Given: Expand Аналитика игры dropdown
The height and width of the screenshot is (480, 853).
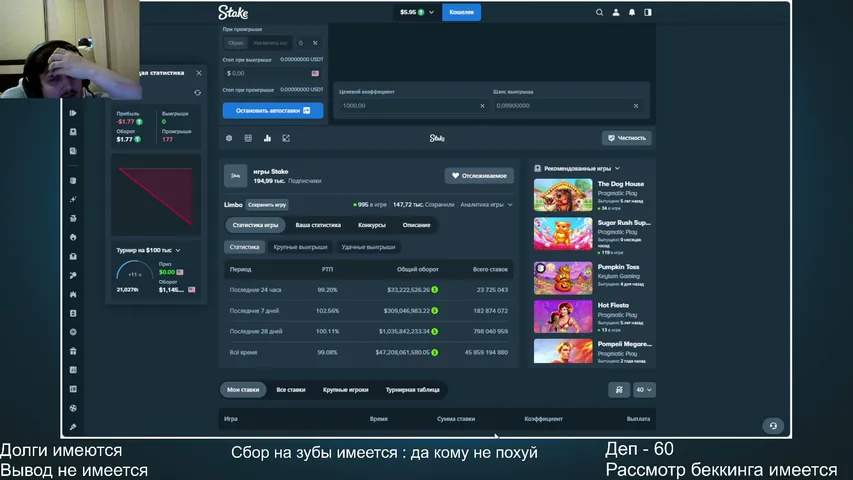Looking at the screenshot, I should 486,205.
